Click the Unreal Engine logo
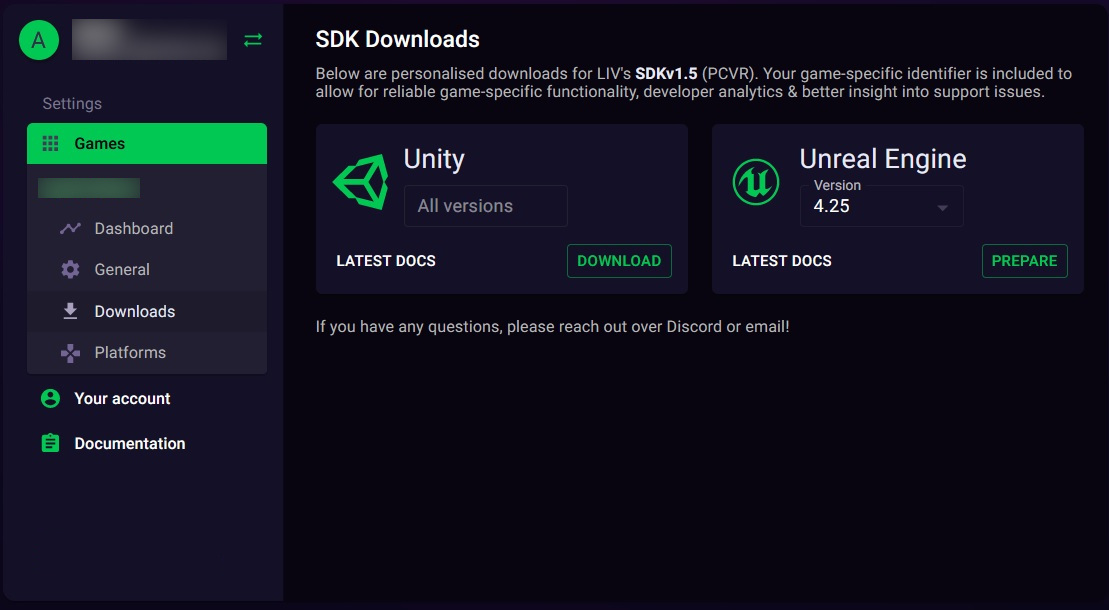Screen dimensions: 1109x610 coord(755,182)
